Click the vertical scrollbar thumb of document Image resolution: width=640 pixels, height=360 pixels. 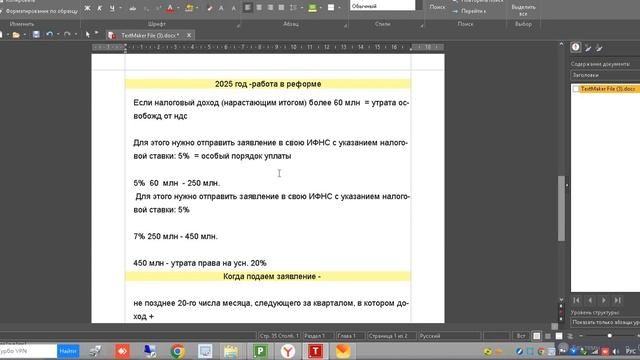[561, 208]
